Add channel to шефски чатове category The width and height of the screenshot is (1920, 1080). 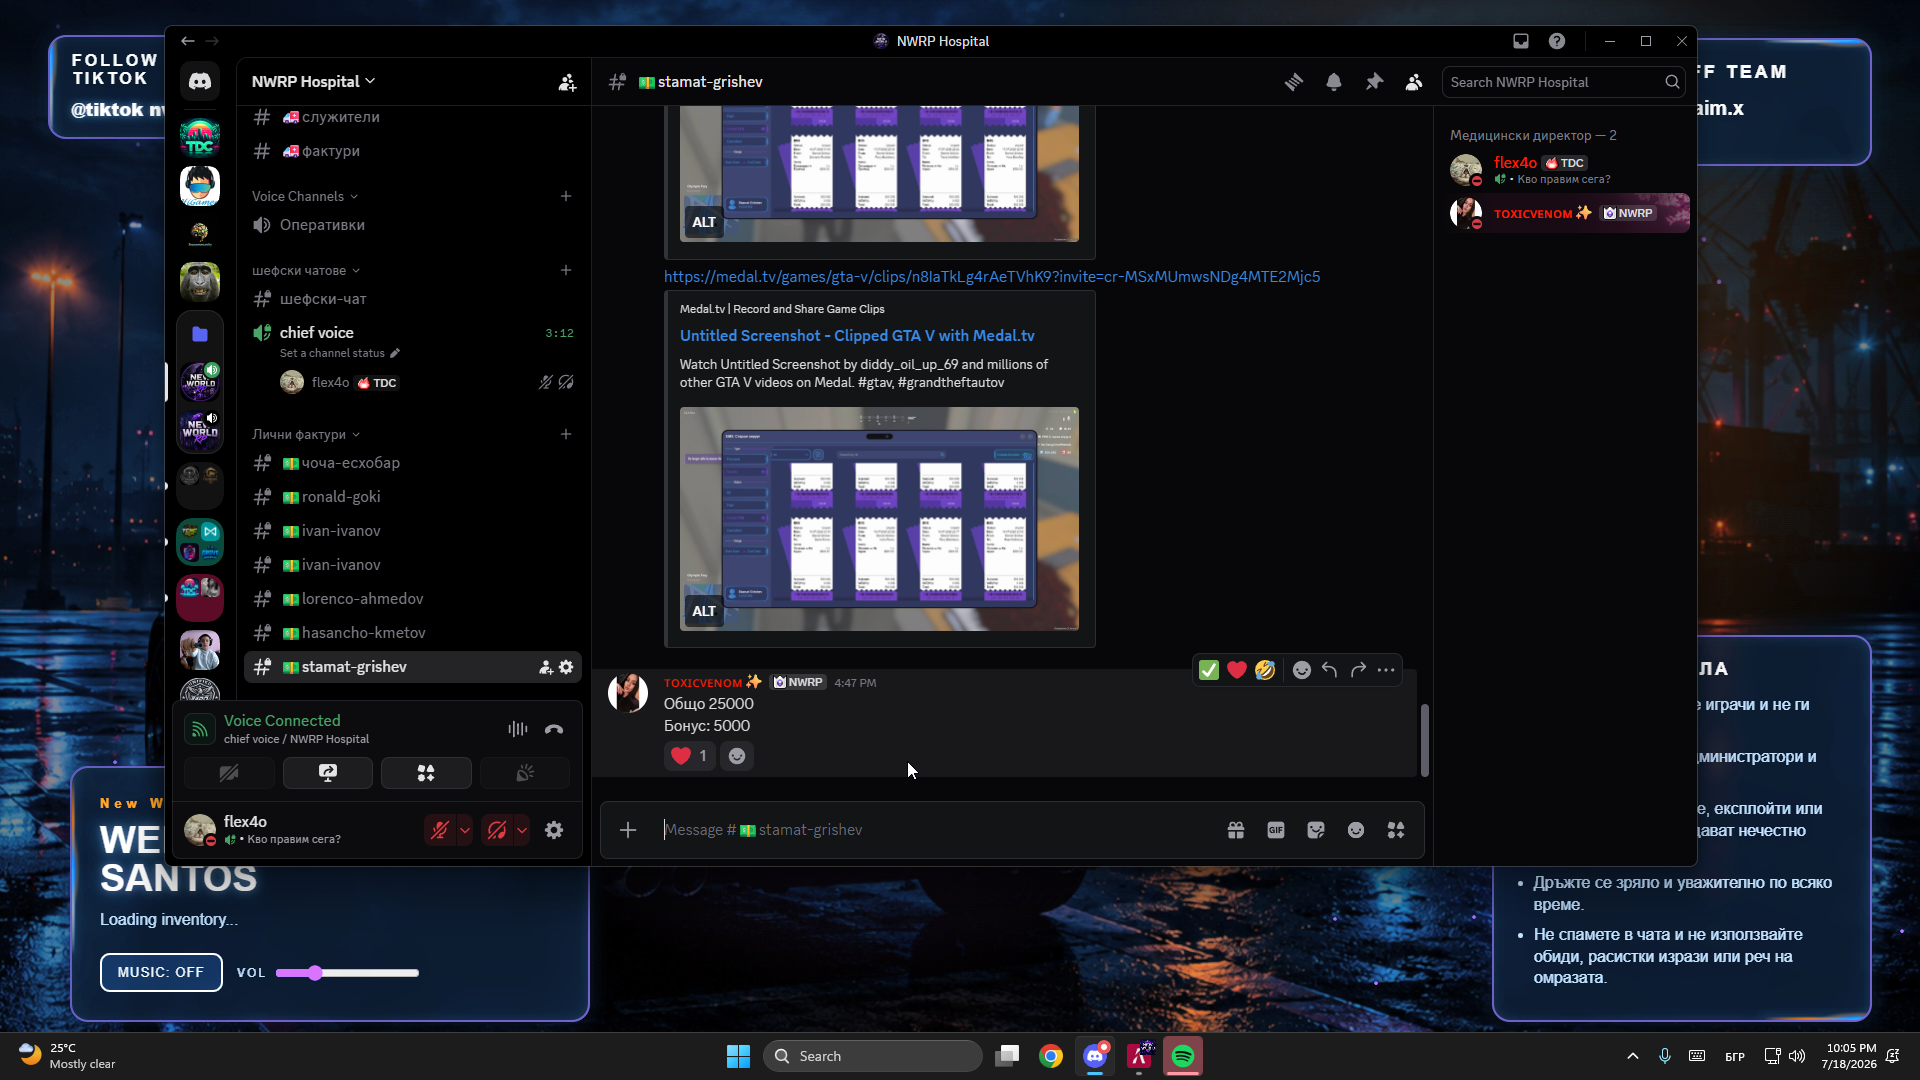pyautogui.click(x=566, y=270)
